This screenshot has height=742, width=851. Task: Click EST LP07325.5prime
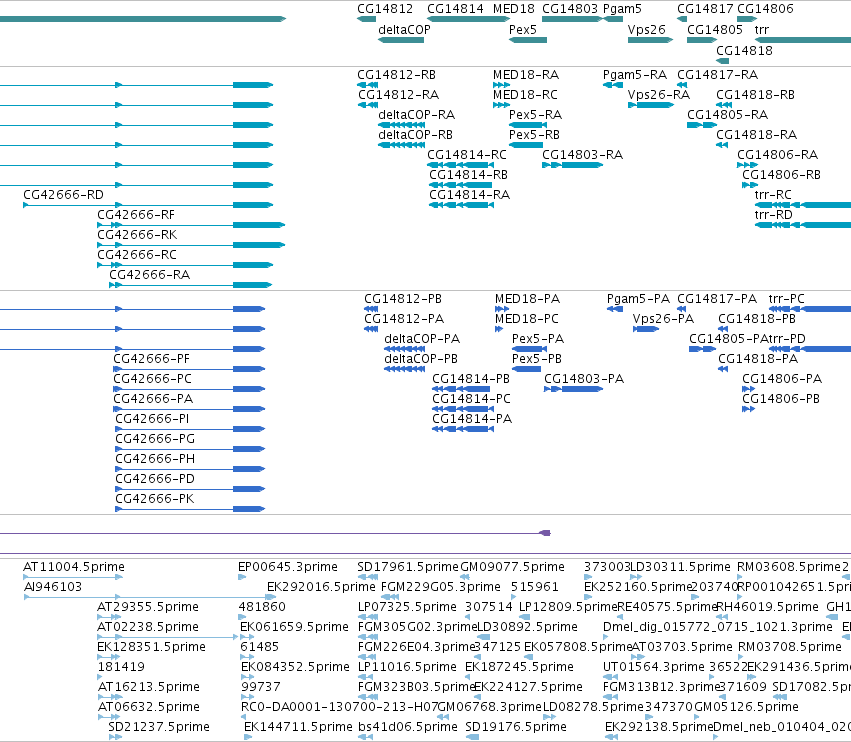point(407,607)
